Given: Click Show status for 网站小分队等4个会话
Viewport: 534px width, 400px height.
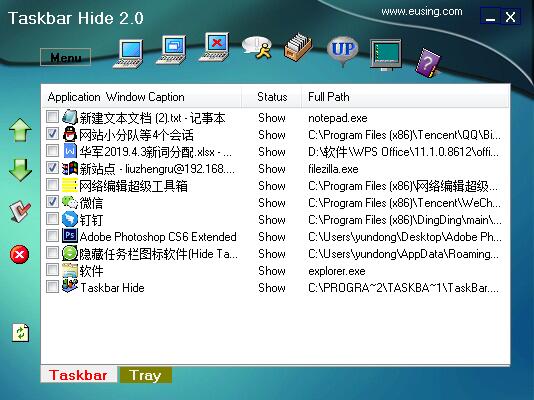Looking at the screenshot, I should 272,135.
